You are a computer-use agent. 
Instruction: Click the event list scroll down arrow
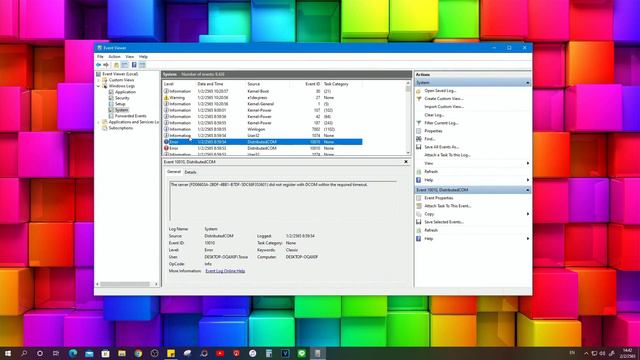pos(408,153)
